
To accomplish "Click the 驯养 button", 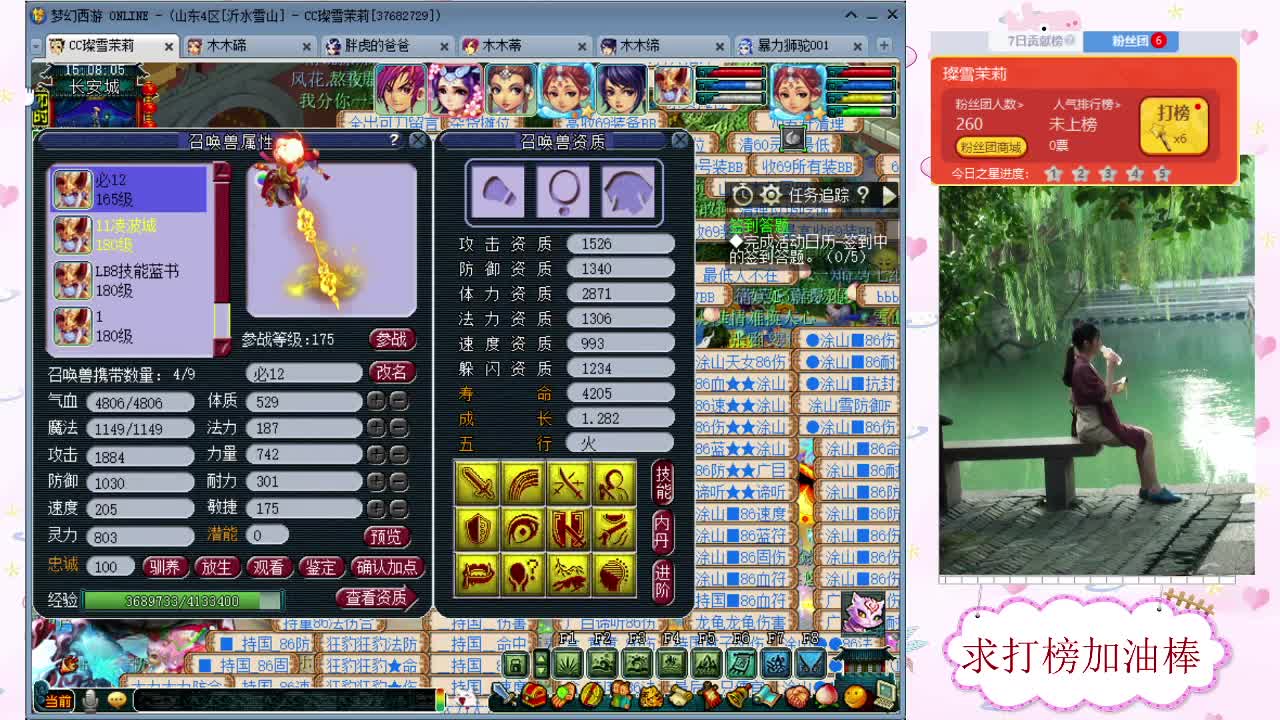I will click(164, 567).
